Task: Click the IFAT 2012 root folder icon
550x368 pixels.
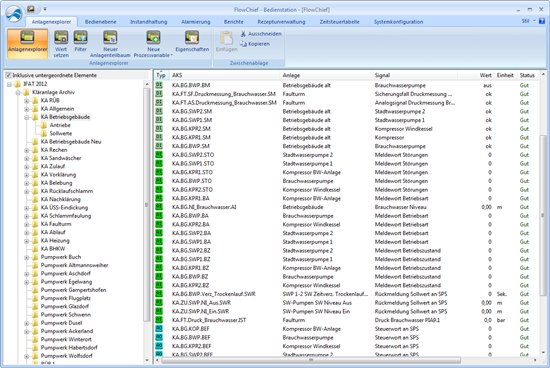Action: 18,84
